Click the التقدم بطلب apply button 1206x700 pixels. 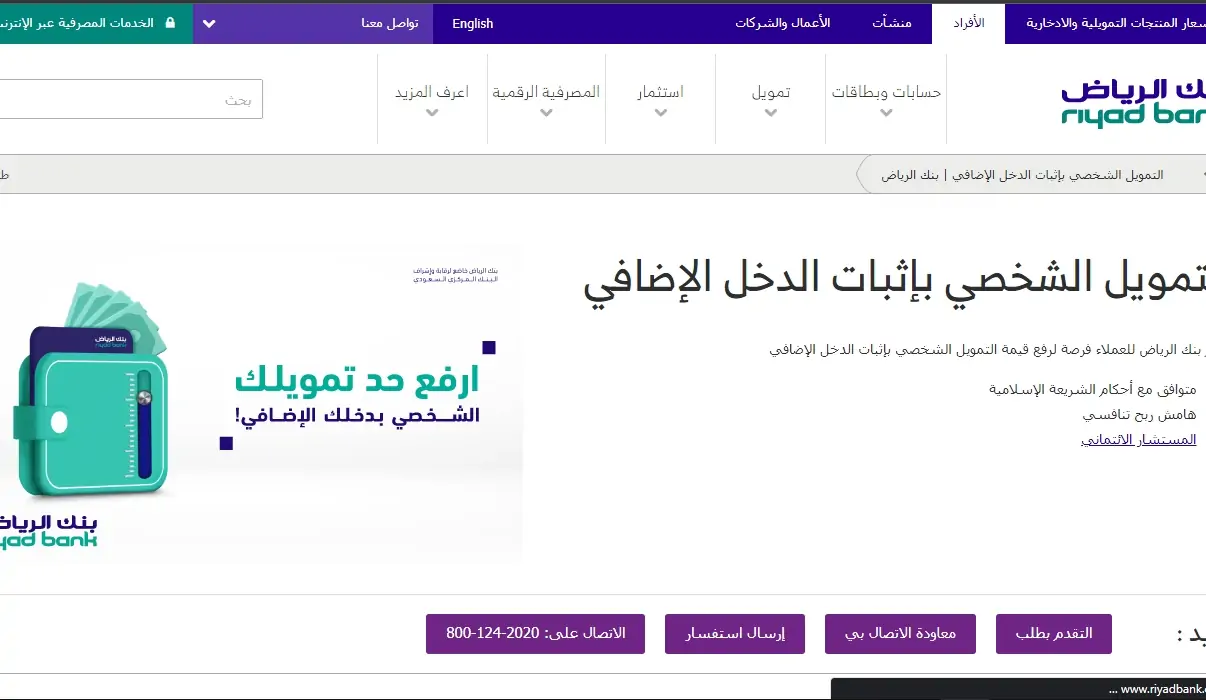pos(1054,634)
